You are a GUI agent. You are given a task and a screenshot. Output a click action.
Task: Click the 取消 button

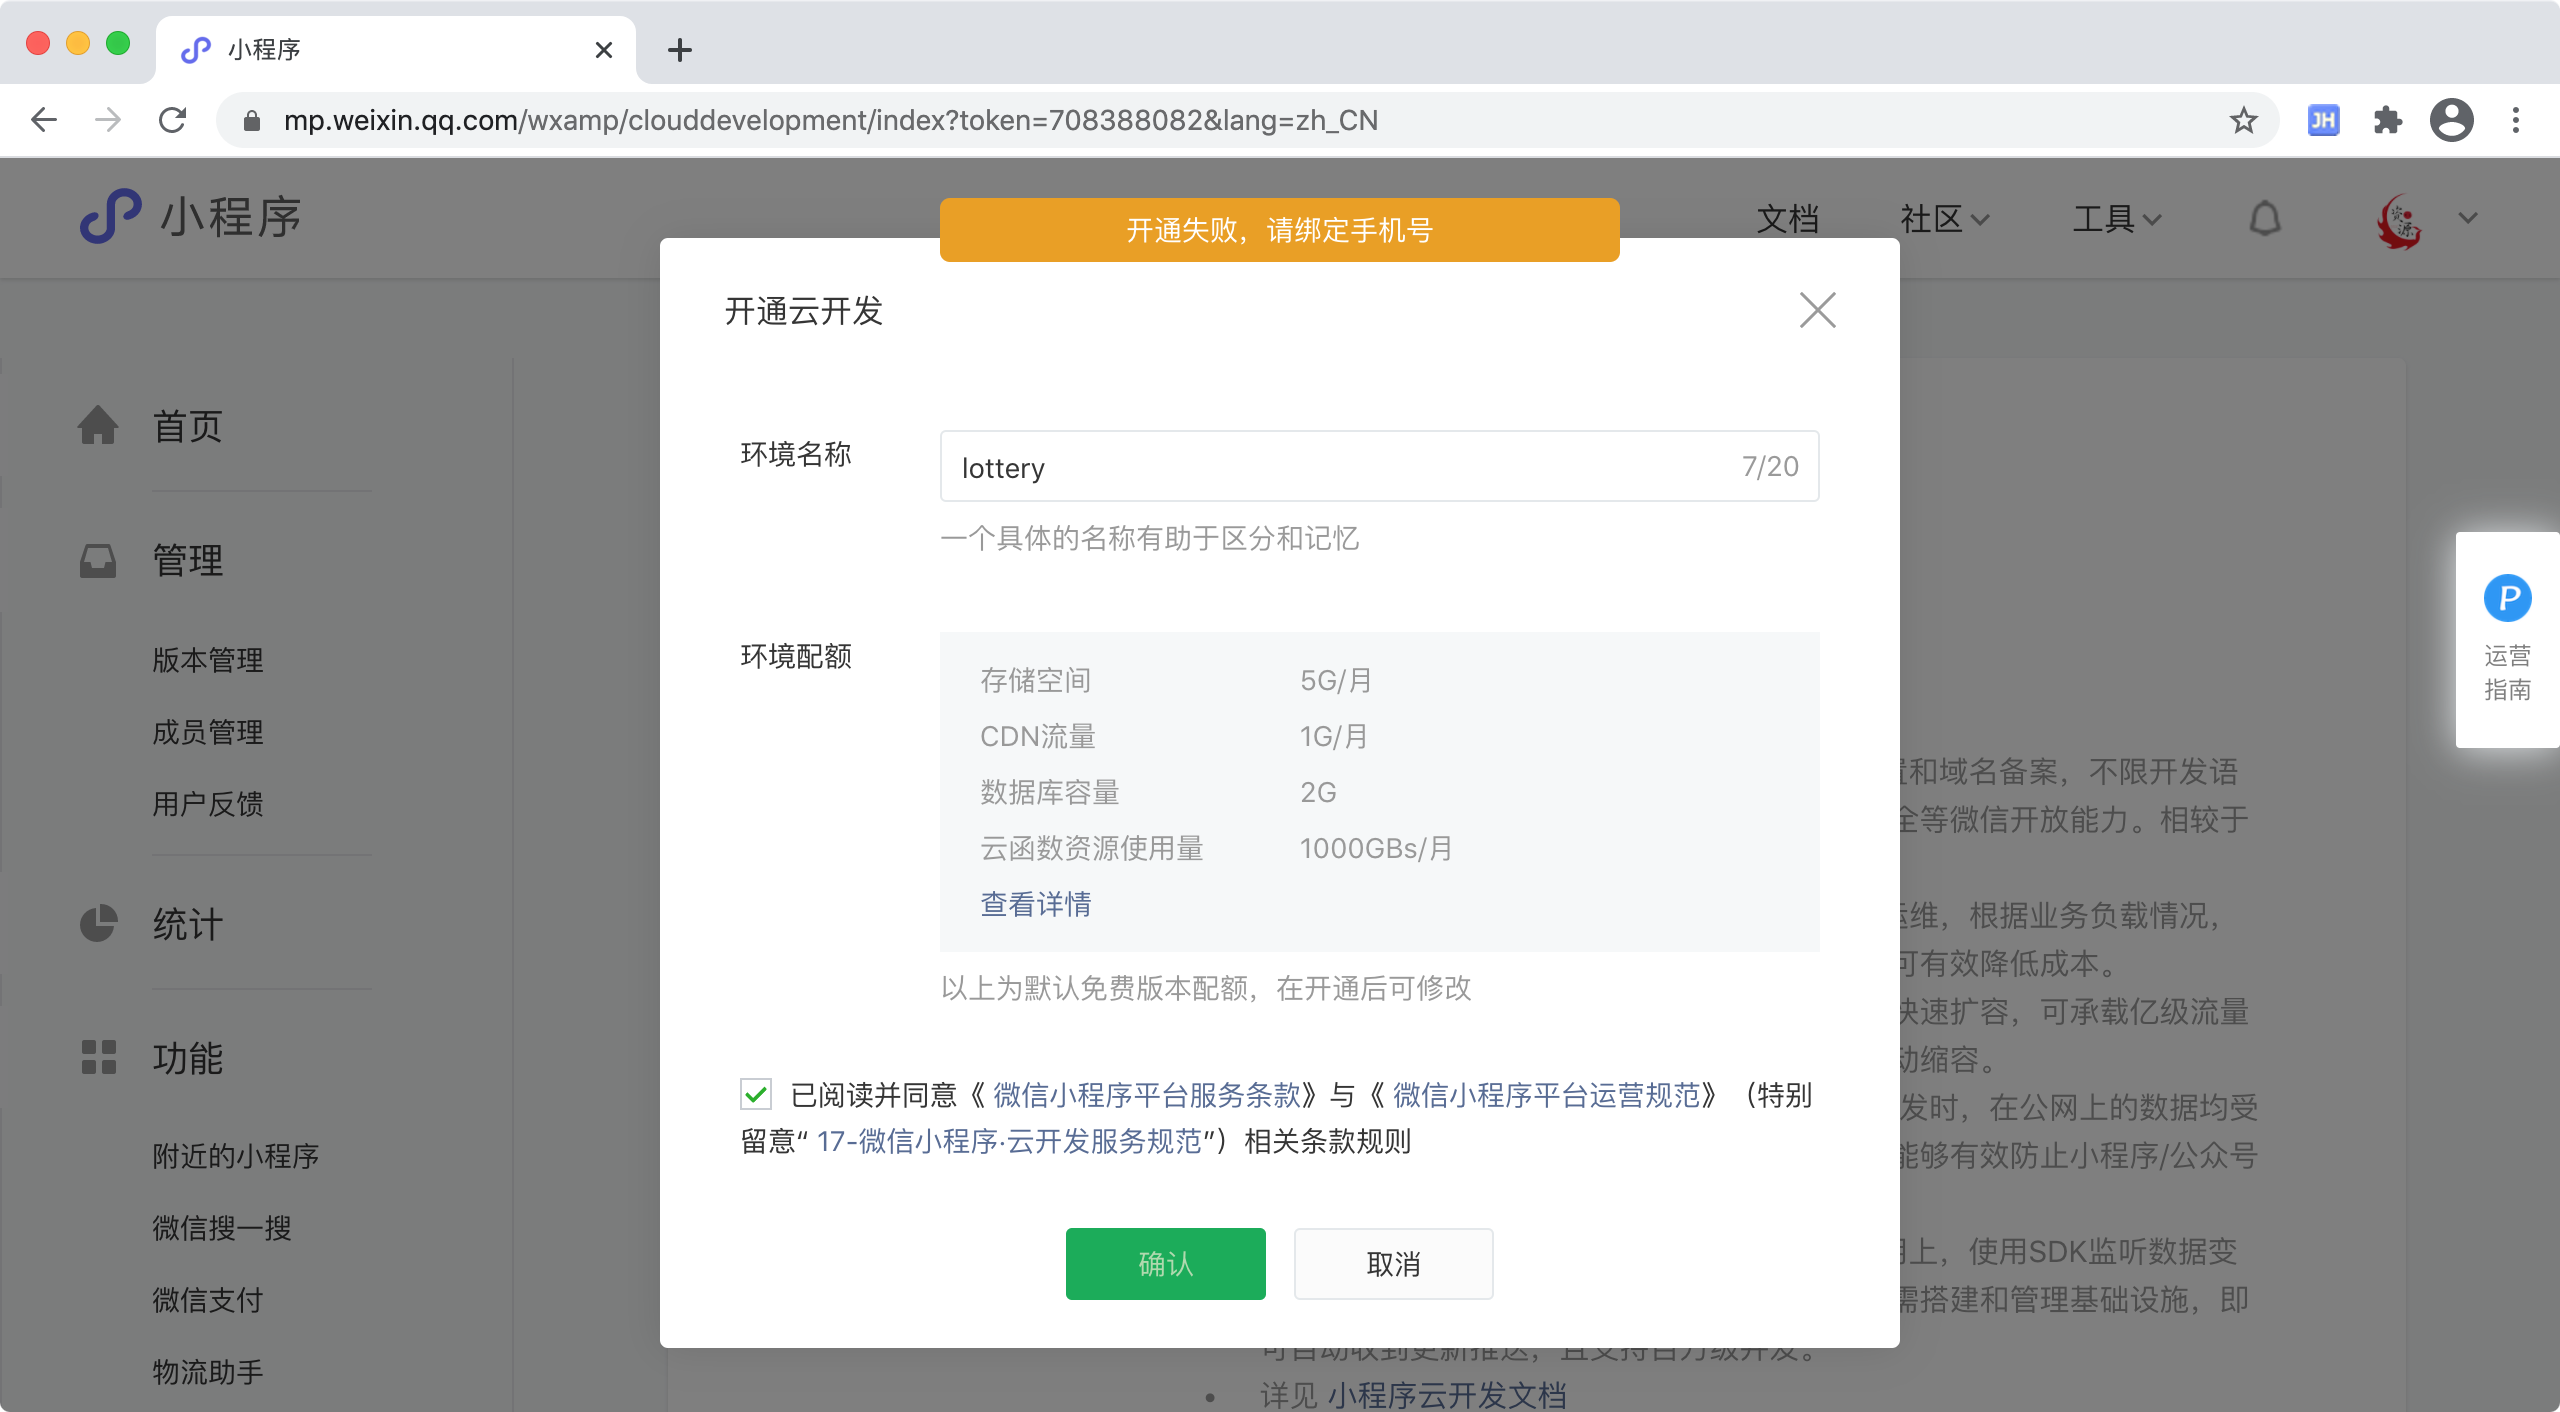click(1393, 1264)
